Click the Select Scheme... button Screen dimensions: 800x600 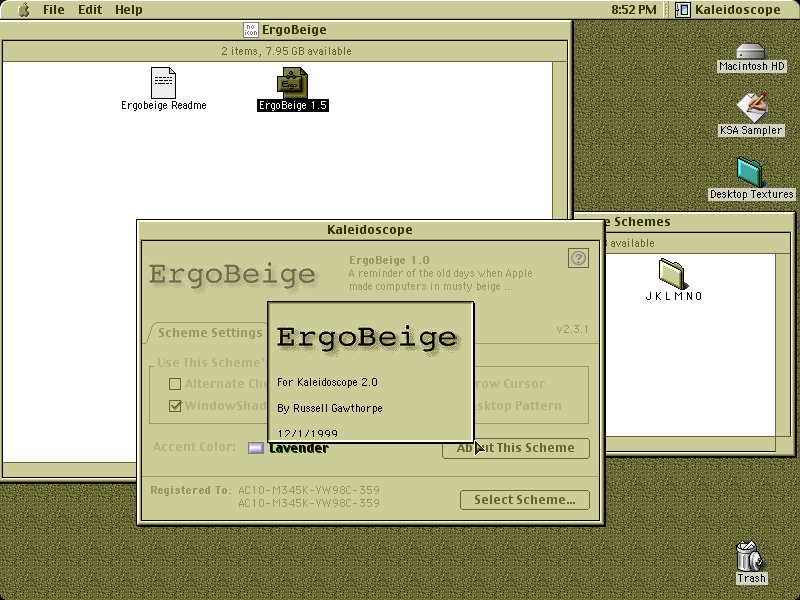coord(525,500)
